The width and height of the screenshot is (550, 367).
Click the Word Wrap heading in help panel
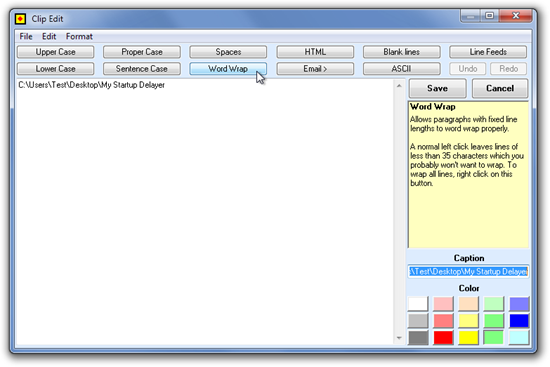[x=433, y=107]
